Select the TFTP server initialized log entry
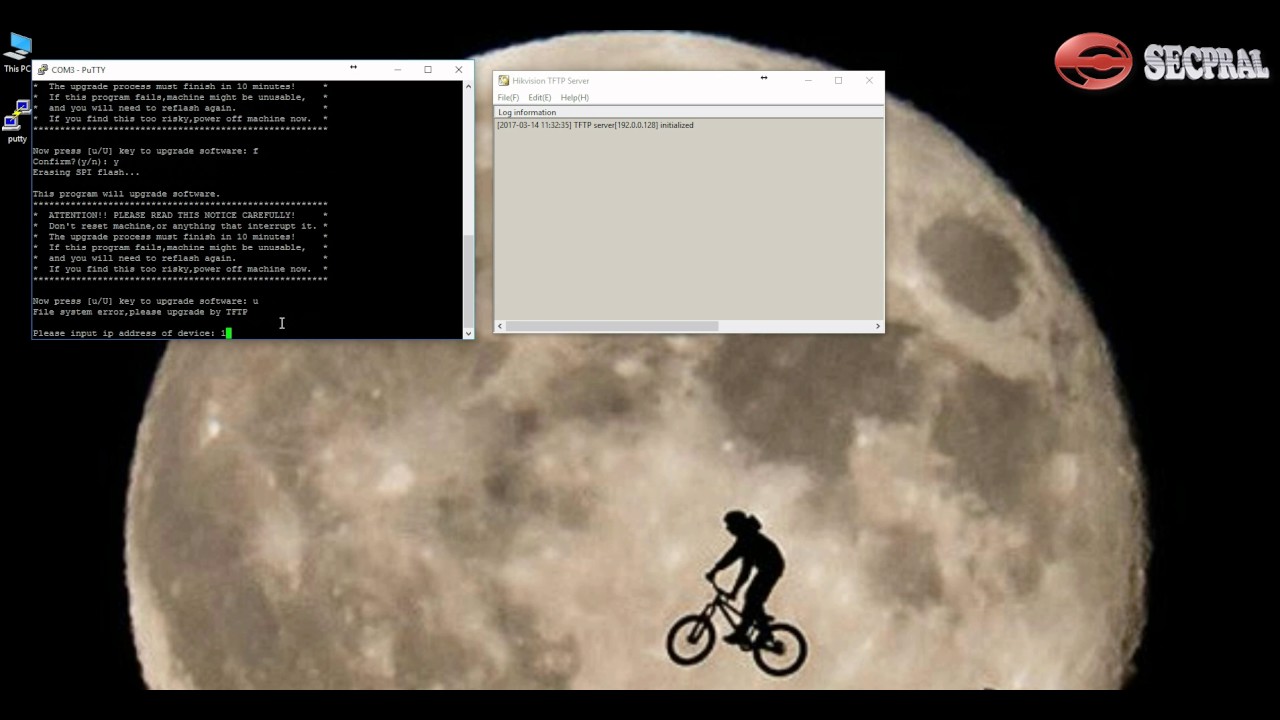 point(595,126)
